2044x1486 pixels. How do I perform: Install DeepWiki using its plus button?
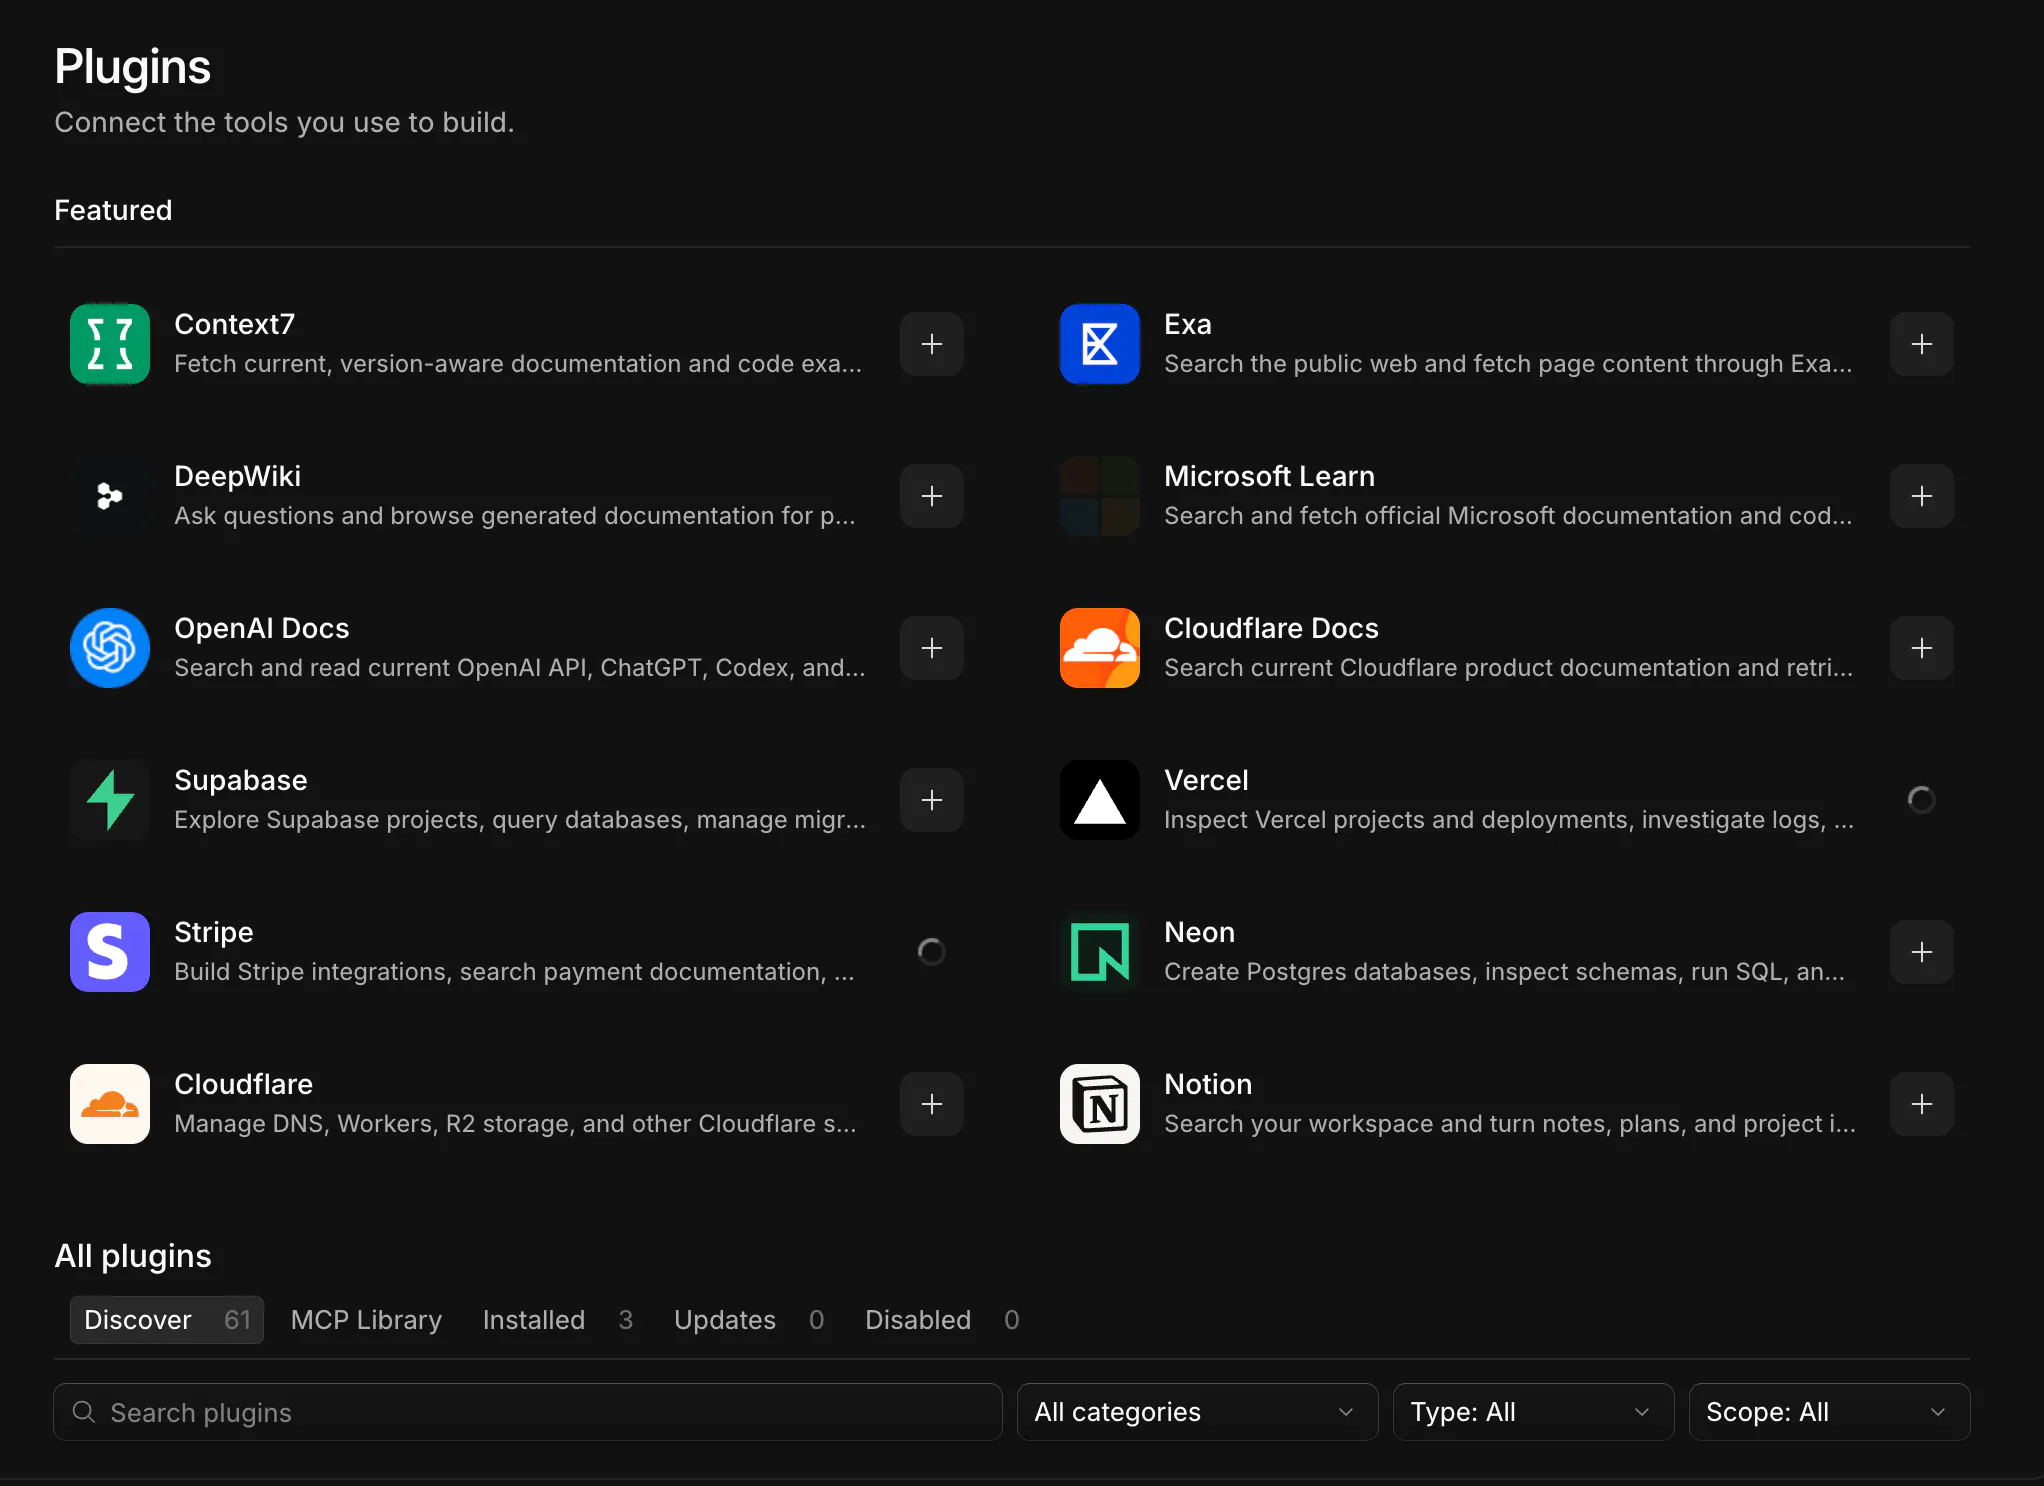pos(932,496)
